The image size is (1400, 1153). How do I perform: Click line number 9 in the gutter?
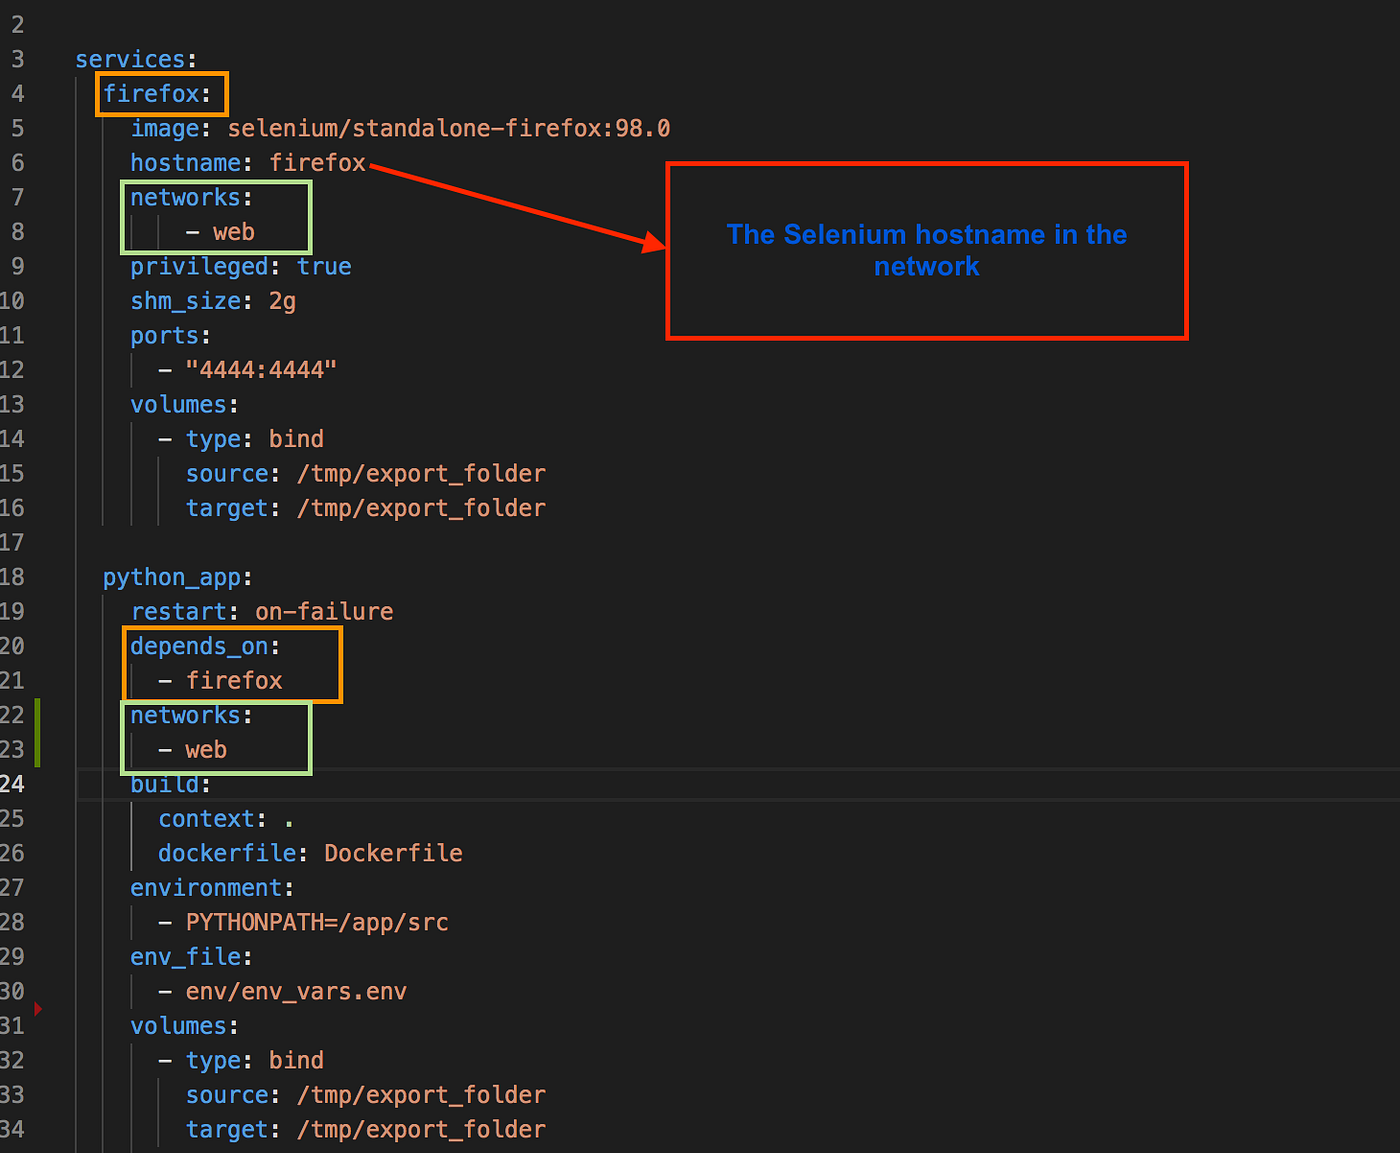point(17,267)
